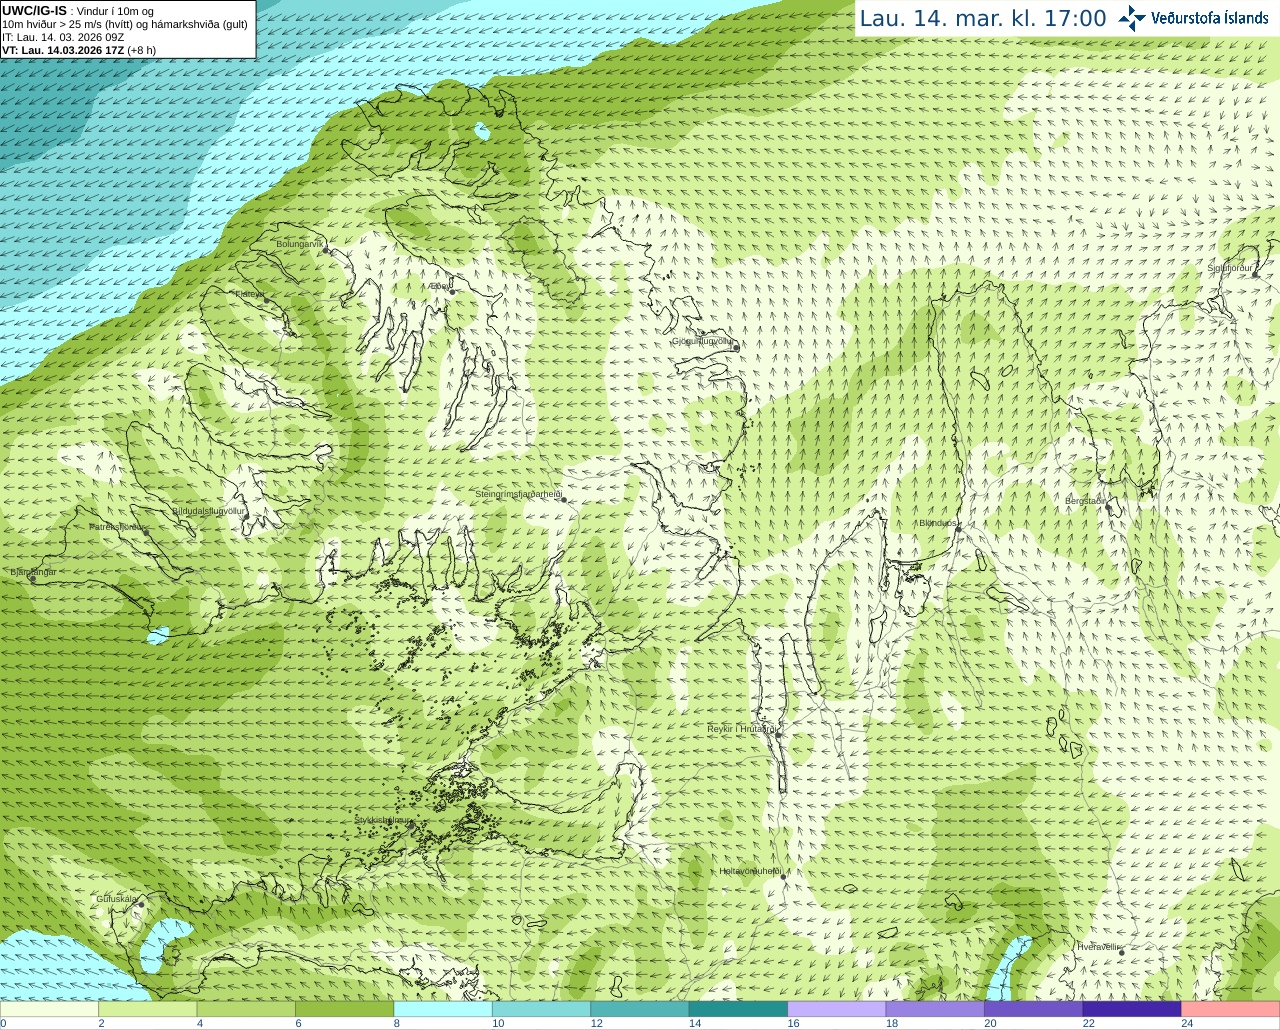Select the Hveravellir station marker
The height and width of the screenshot is (1030, 1280).
(1122, 952)
